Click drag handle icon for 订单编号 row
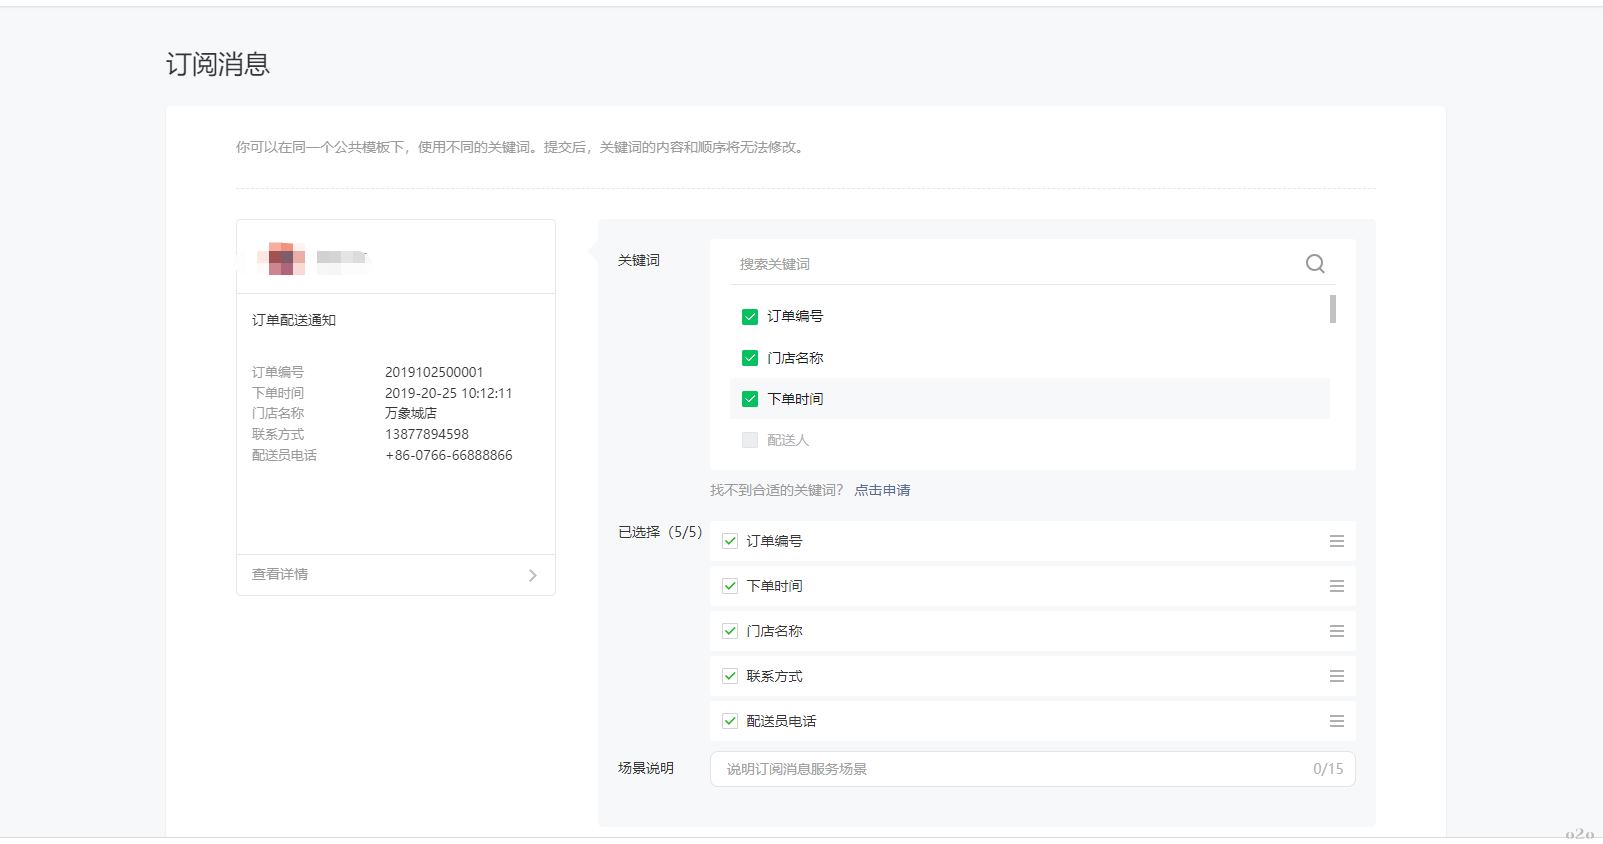Screen dimensions: 1603x844 click(1336, 541)
